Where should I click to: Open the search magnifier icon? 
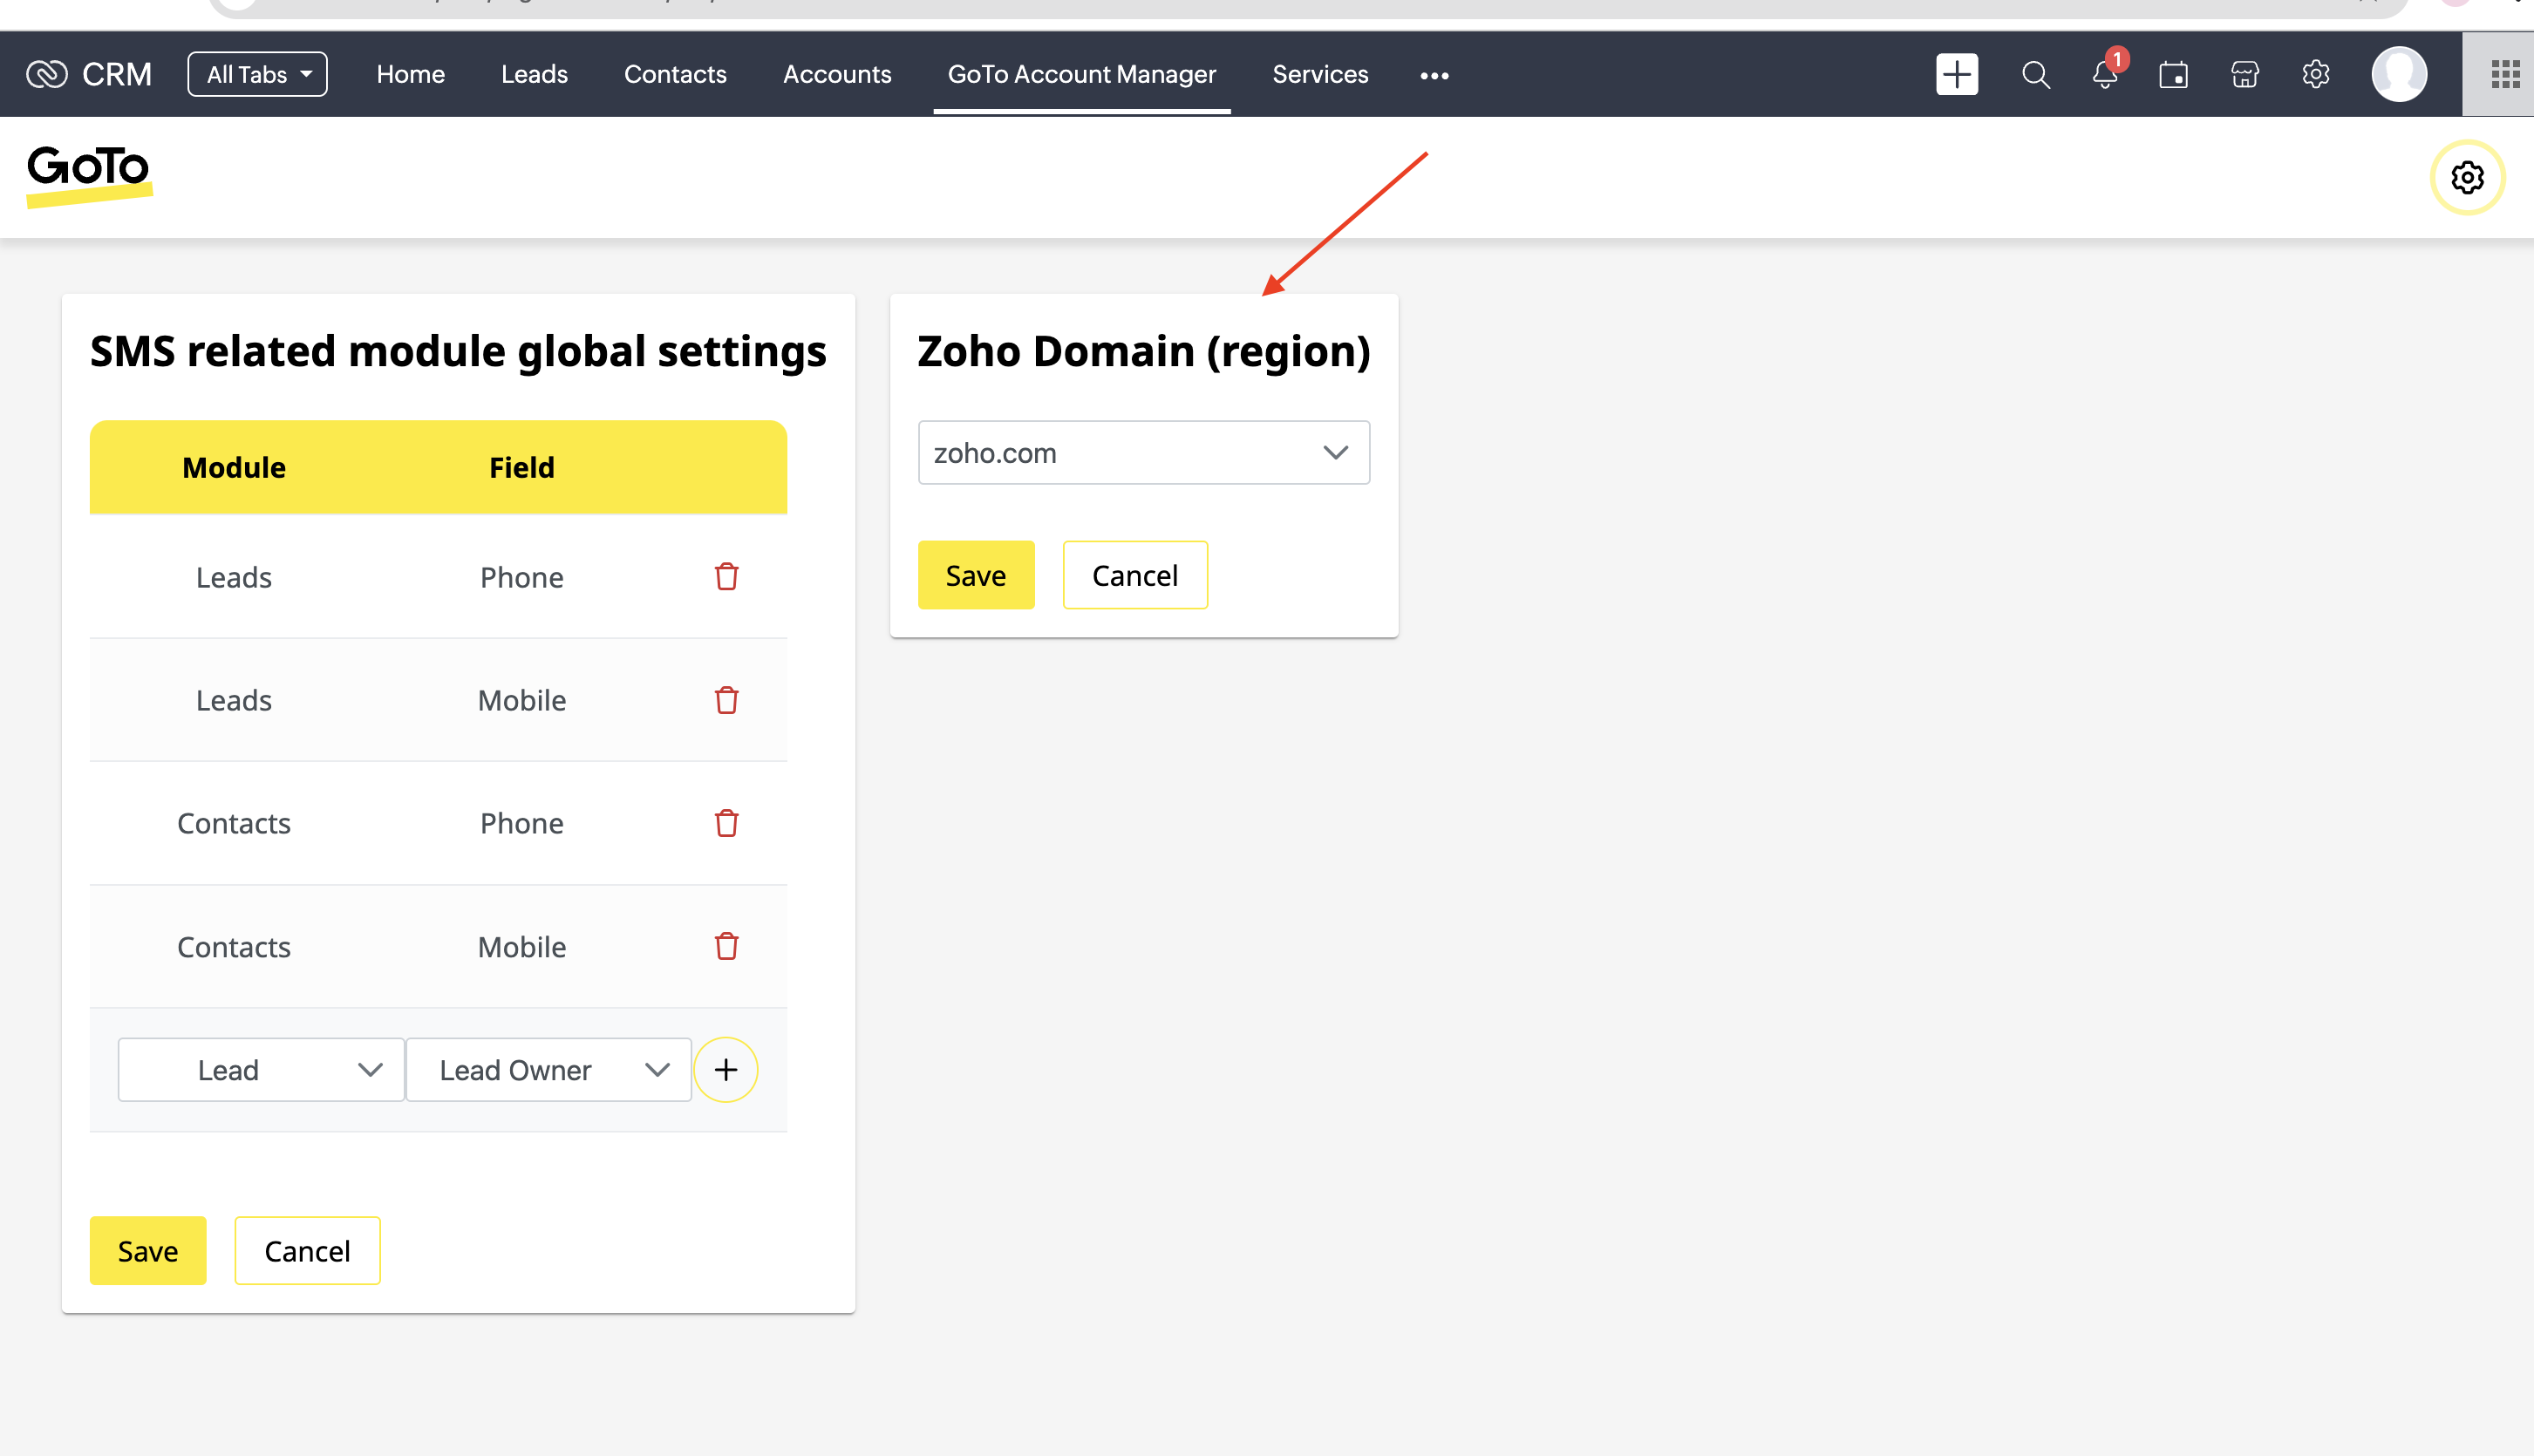[x=2035, y=75]
